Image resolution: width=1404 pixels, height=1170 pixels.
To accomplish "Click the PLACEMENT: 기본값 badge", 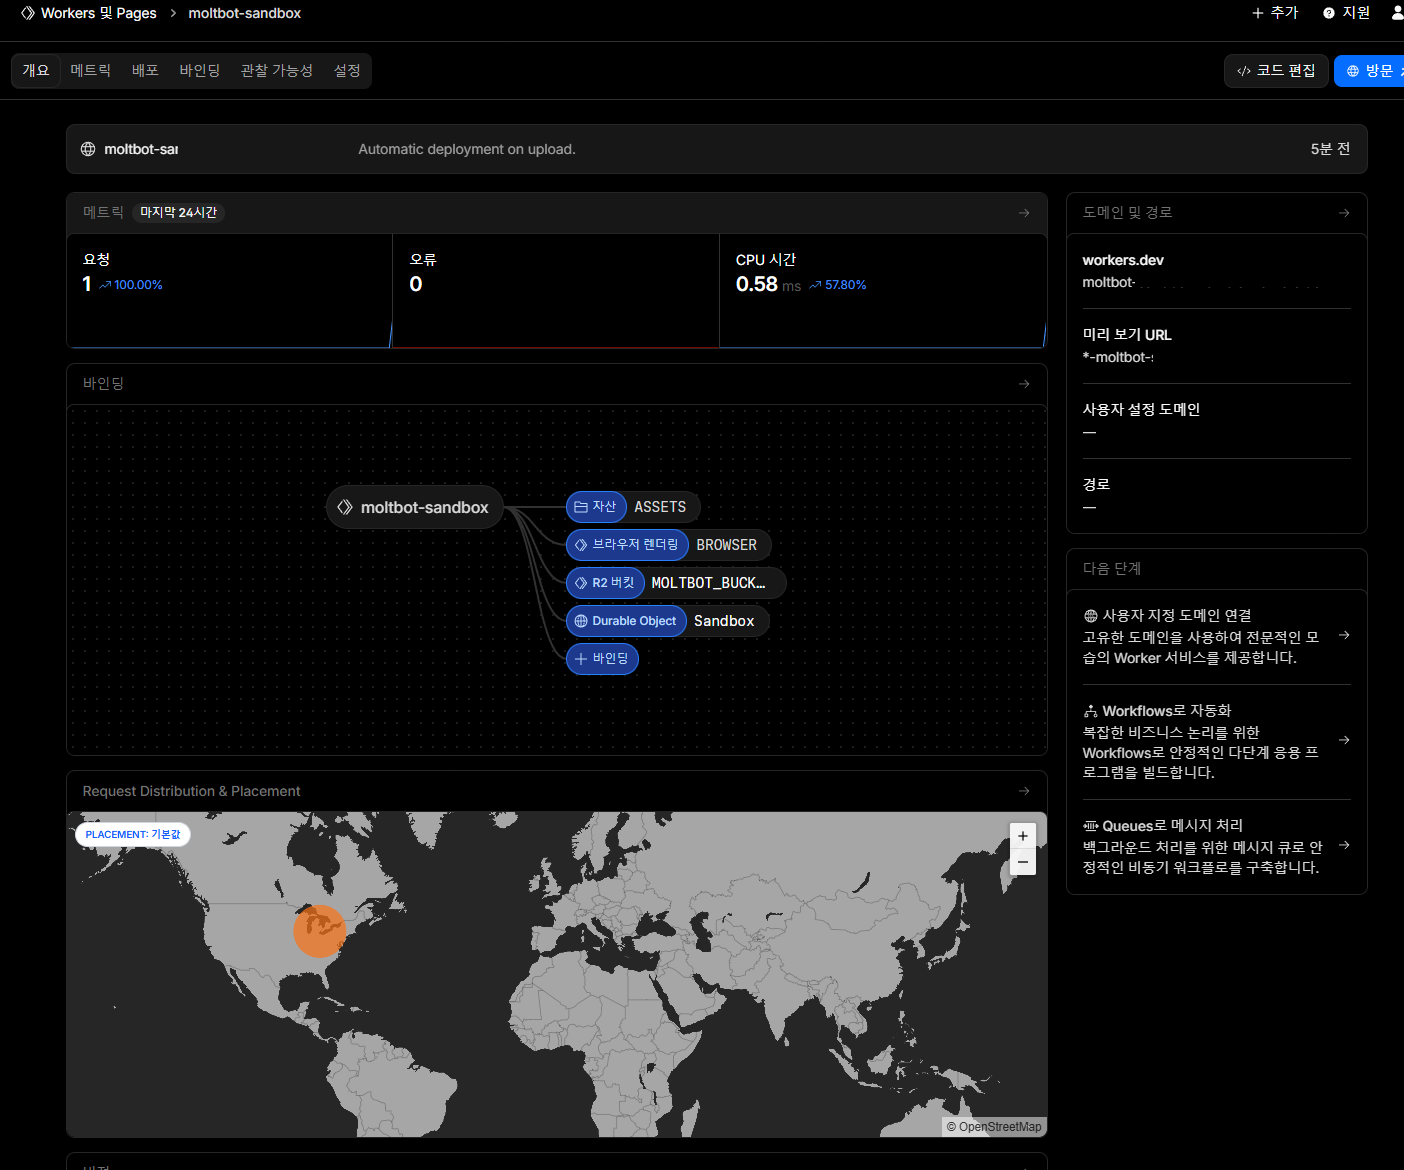I will coord(133,834).
